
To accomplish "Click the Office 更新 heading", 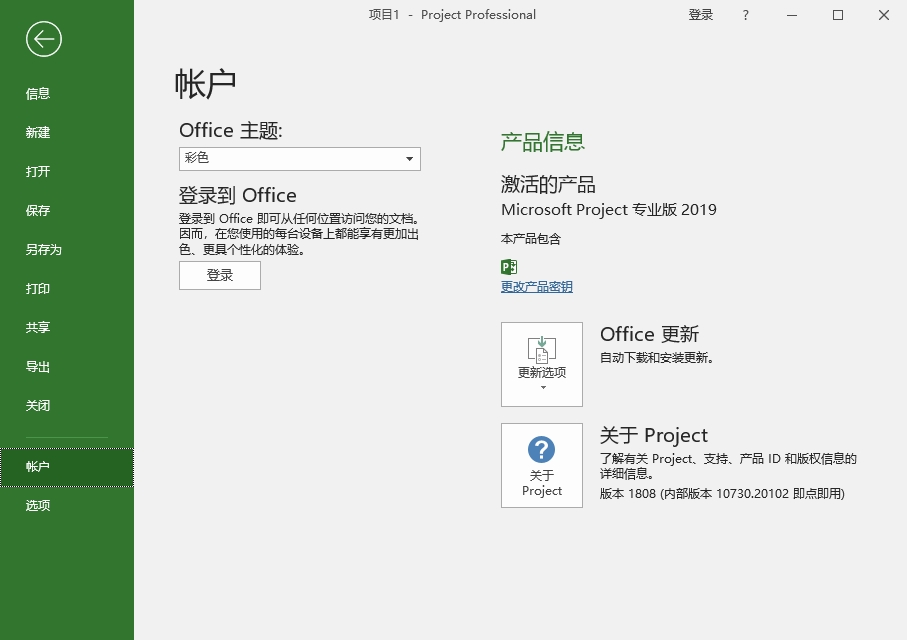I will pos(650,334).
